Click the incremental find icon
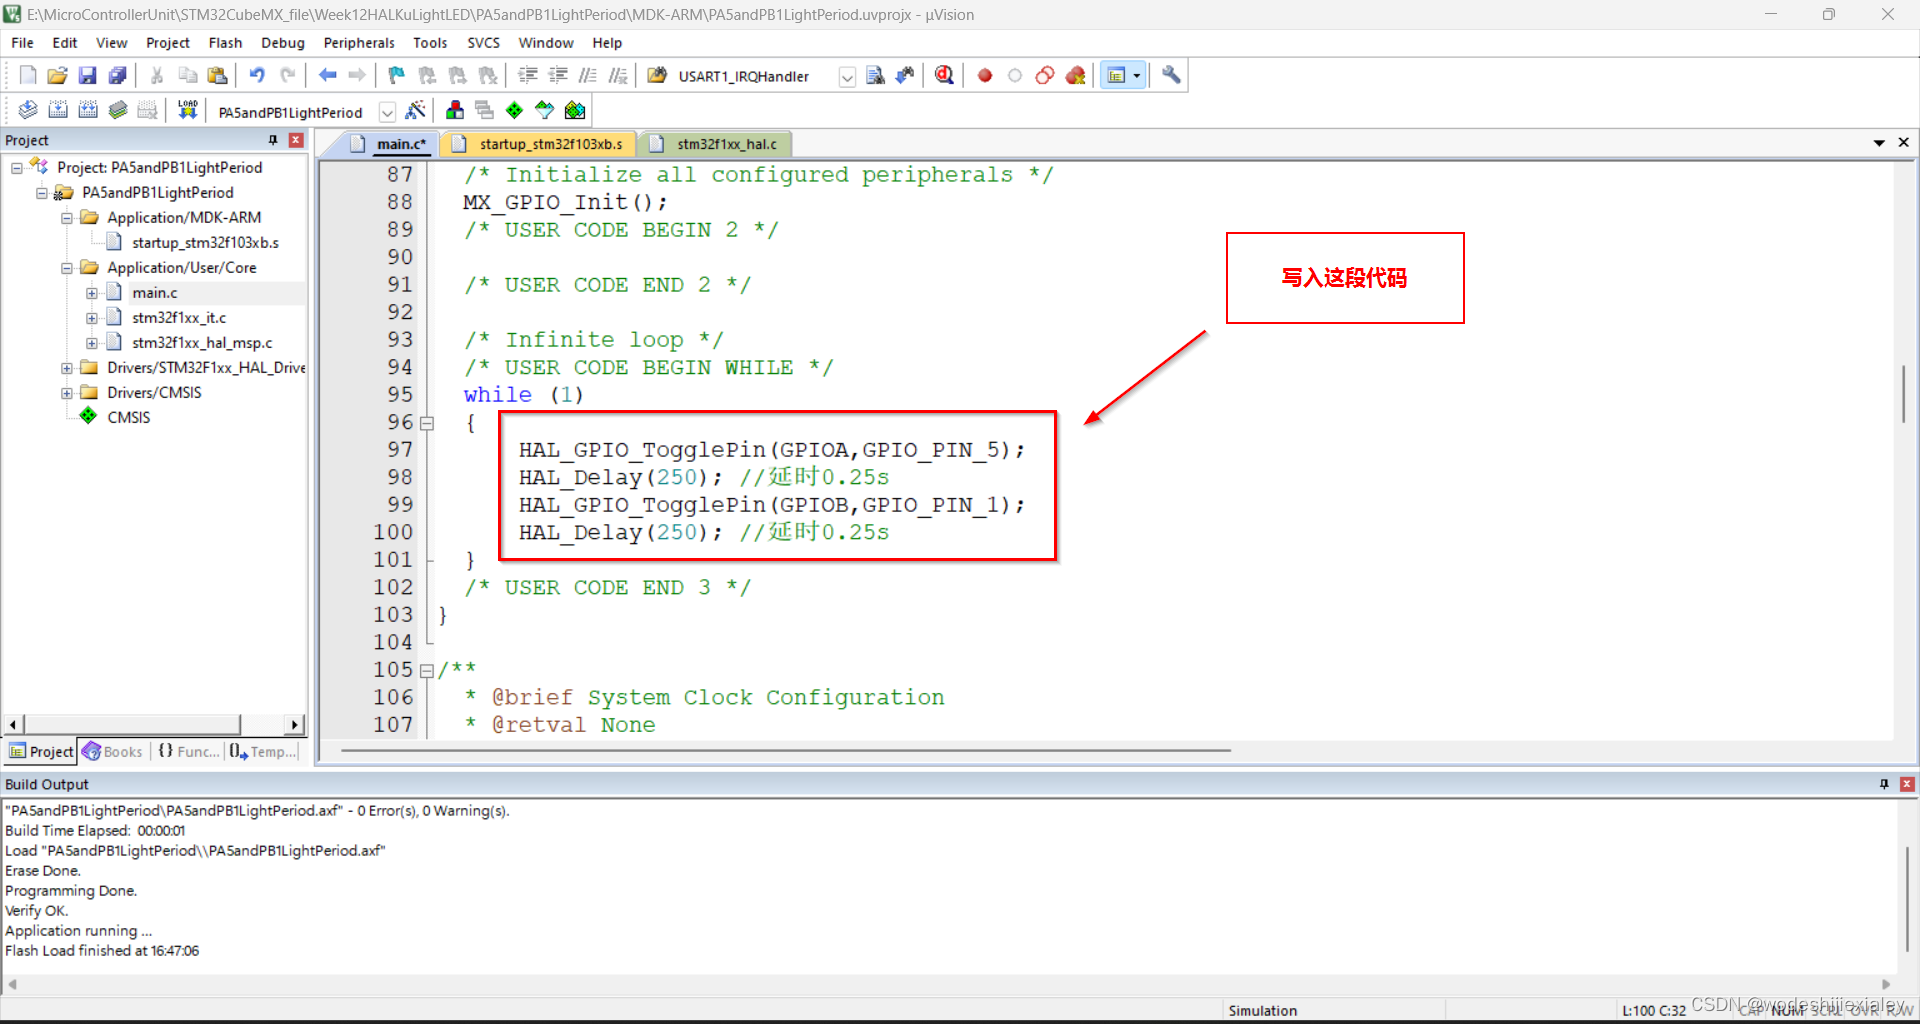The height and width of the screenshot is (1024, 1920). (905, 75)
